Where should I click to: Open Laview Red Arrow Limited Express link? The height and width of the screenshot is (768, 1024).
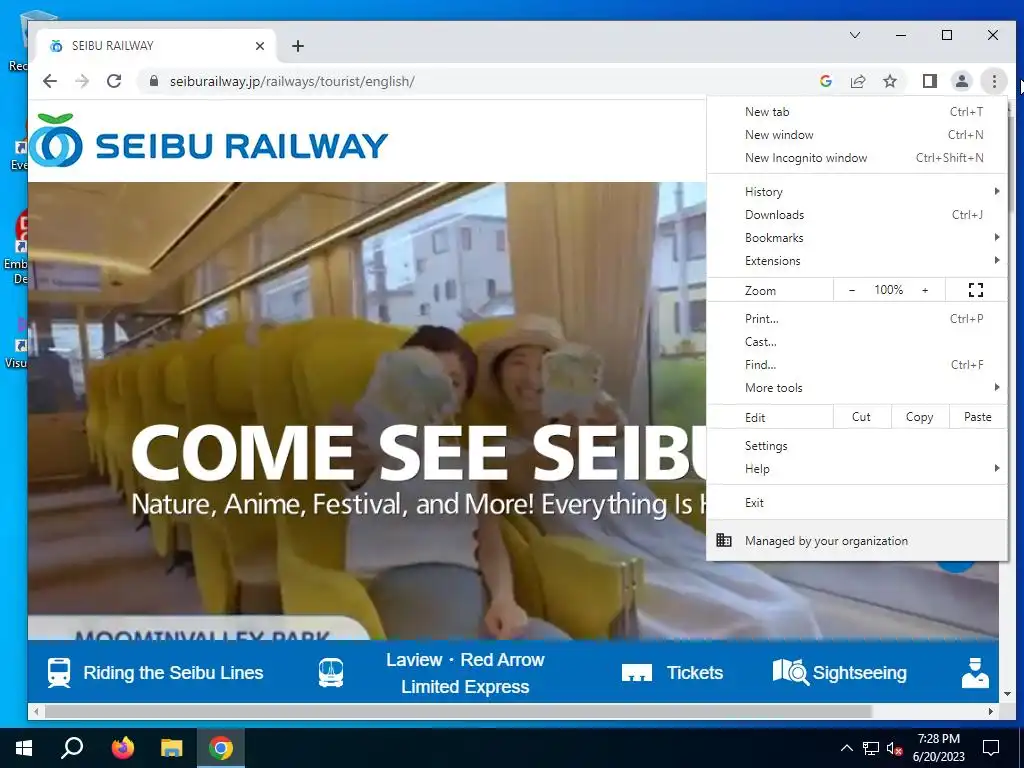coord(465,673)
